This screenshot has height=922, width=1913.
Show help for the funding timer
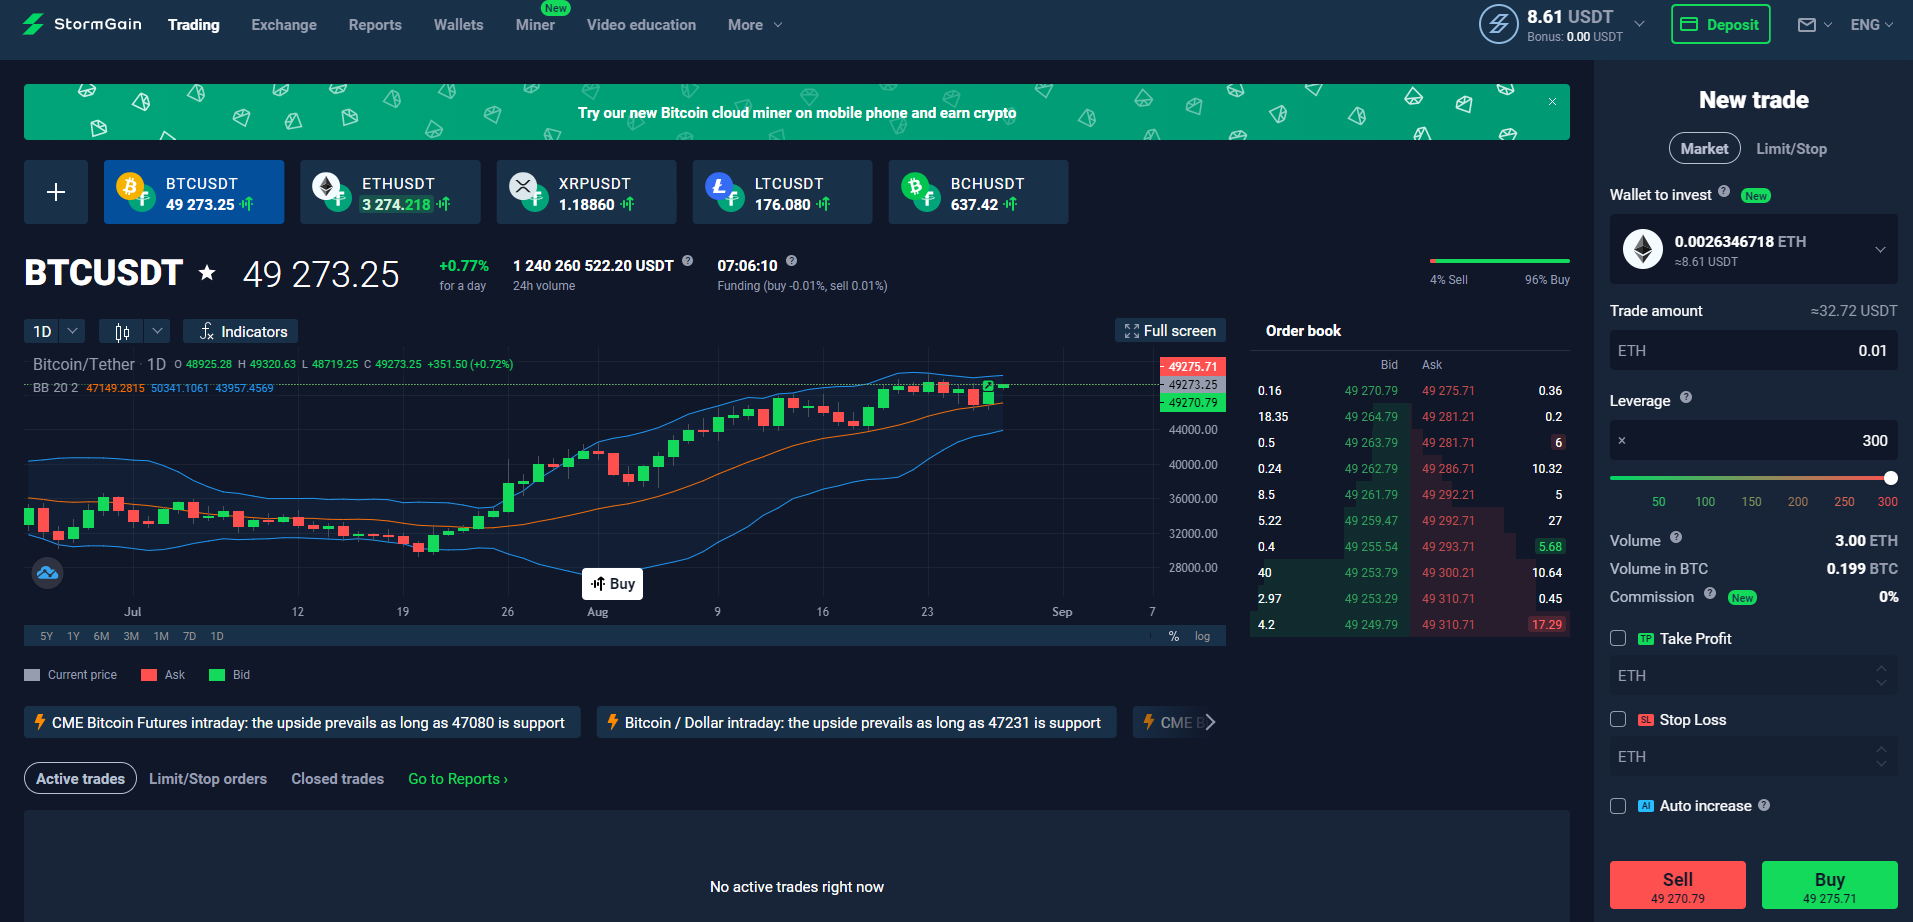coord(792,261)
